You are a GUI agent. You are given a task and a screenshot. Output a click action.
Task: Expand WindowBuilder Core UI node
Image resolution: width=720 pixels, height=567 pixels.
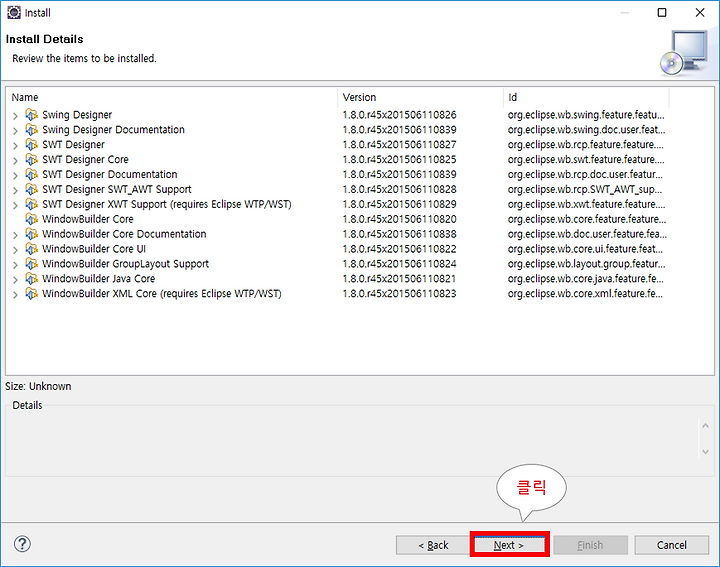15,250
